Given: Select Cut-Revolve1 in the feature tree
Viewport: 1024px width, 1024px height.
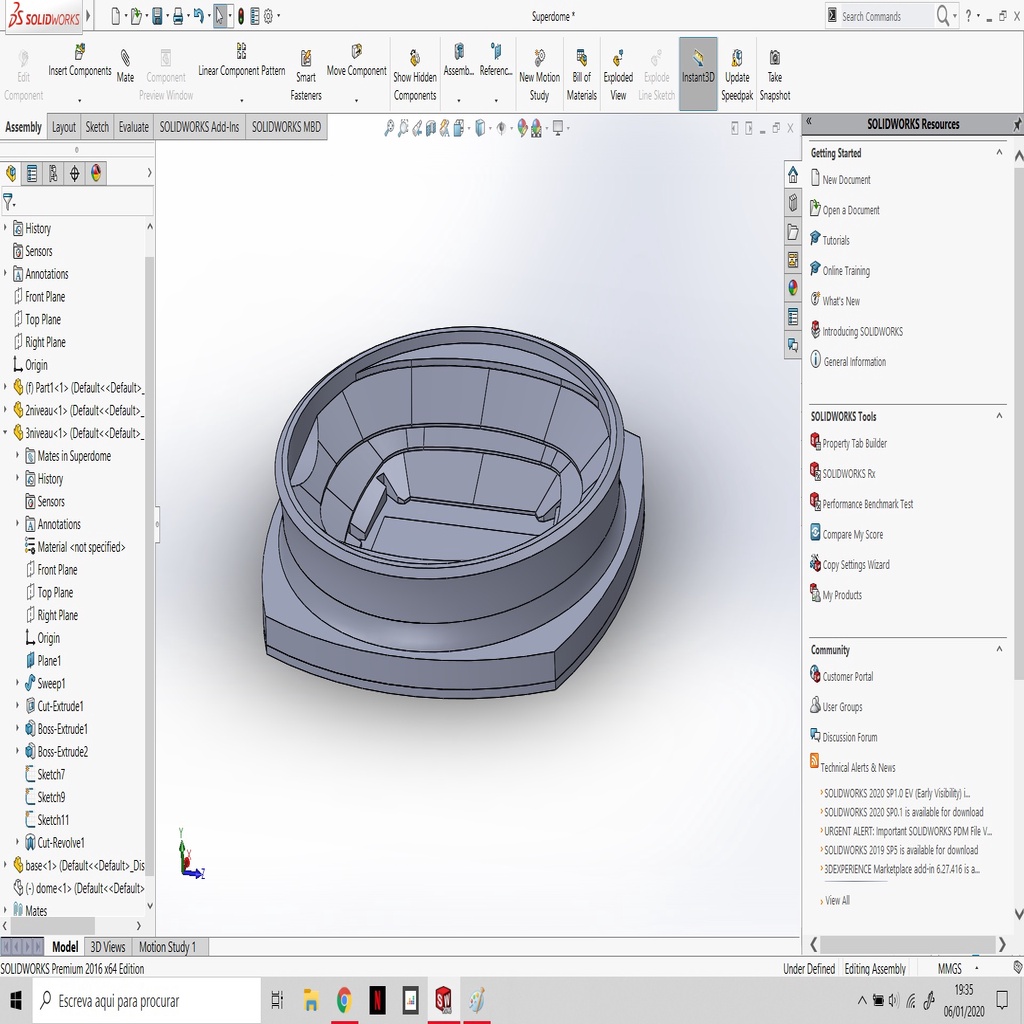Looking at the screenshot, I should 60,843.
